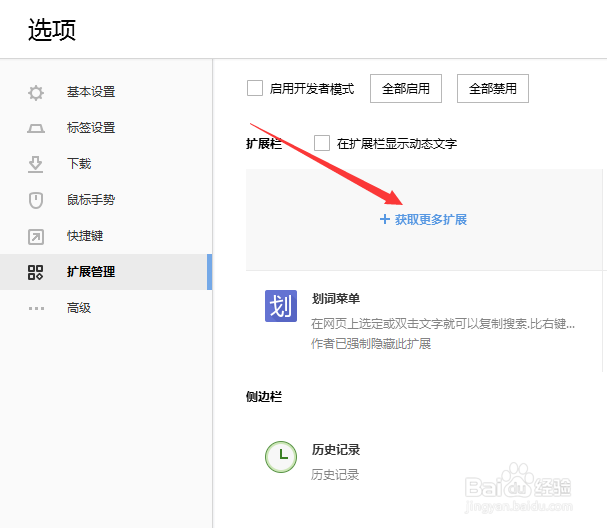Click the 扩展栏 section heading

click(264, 144)
